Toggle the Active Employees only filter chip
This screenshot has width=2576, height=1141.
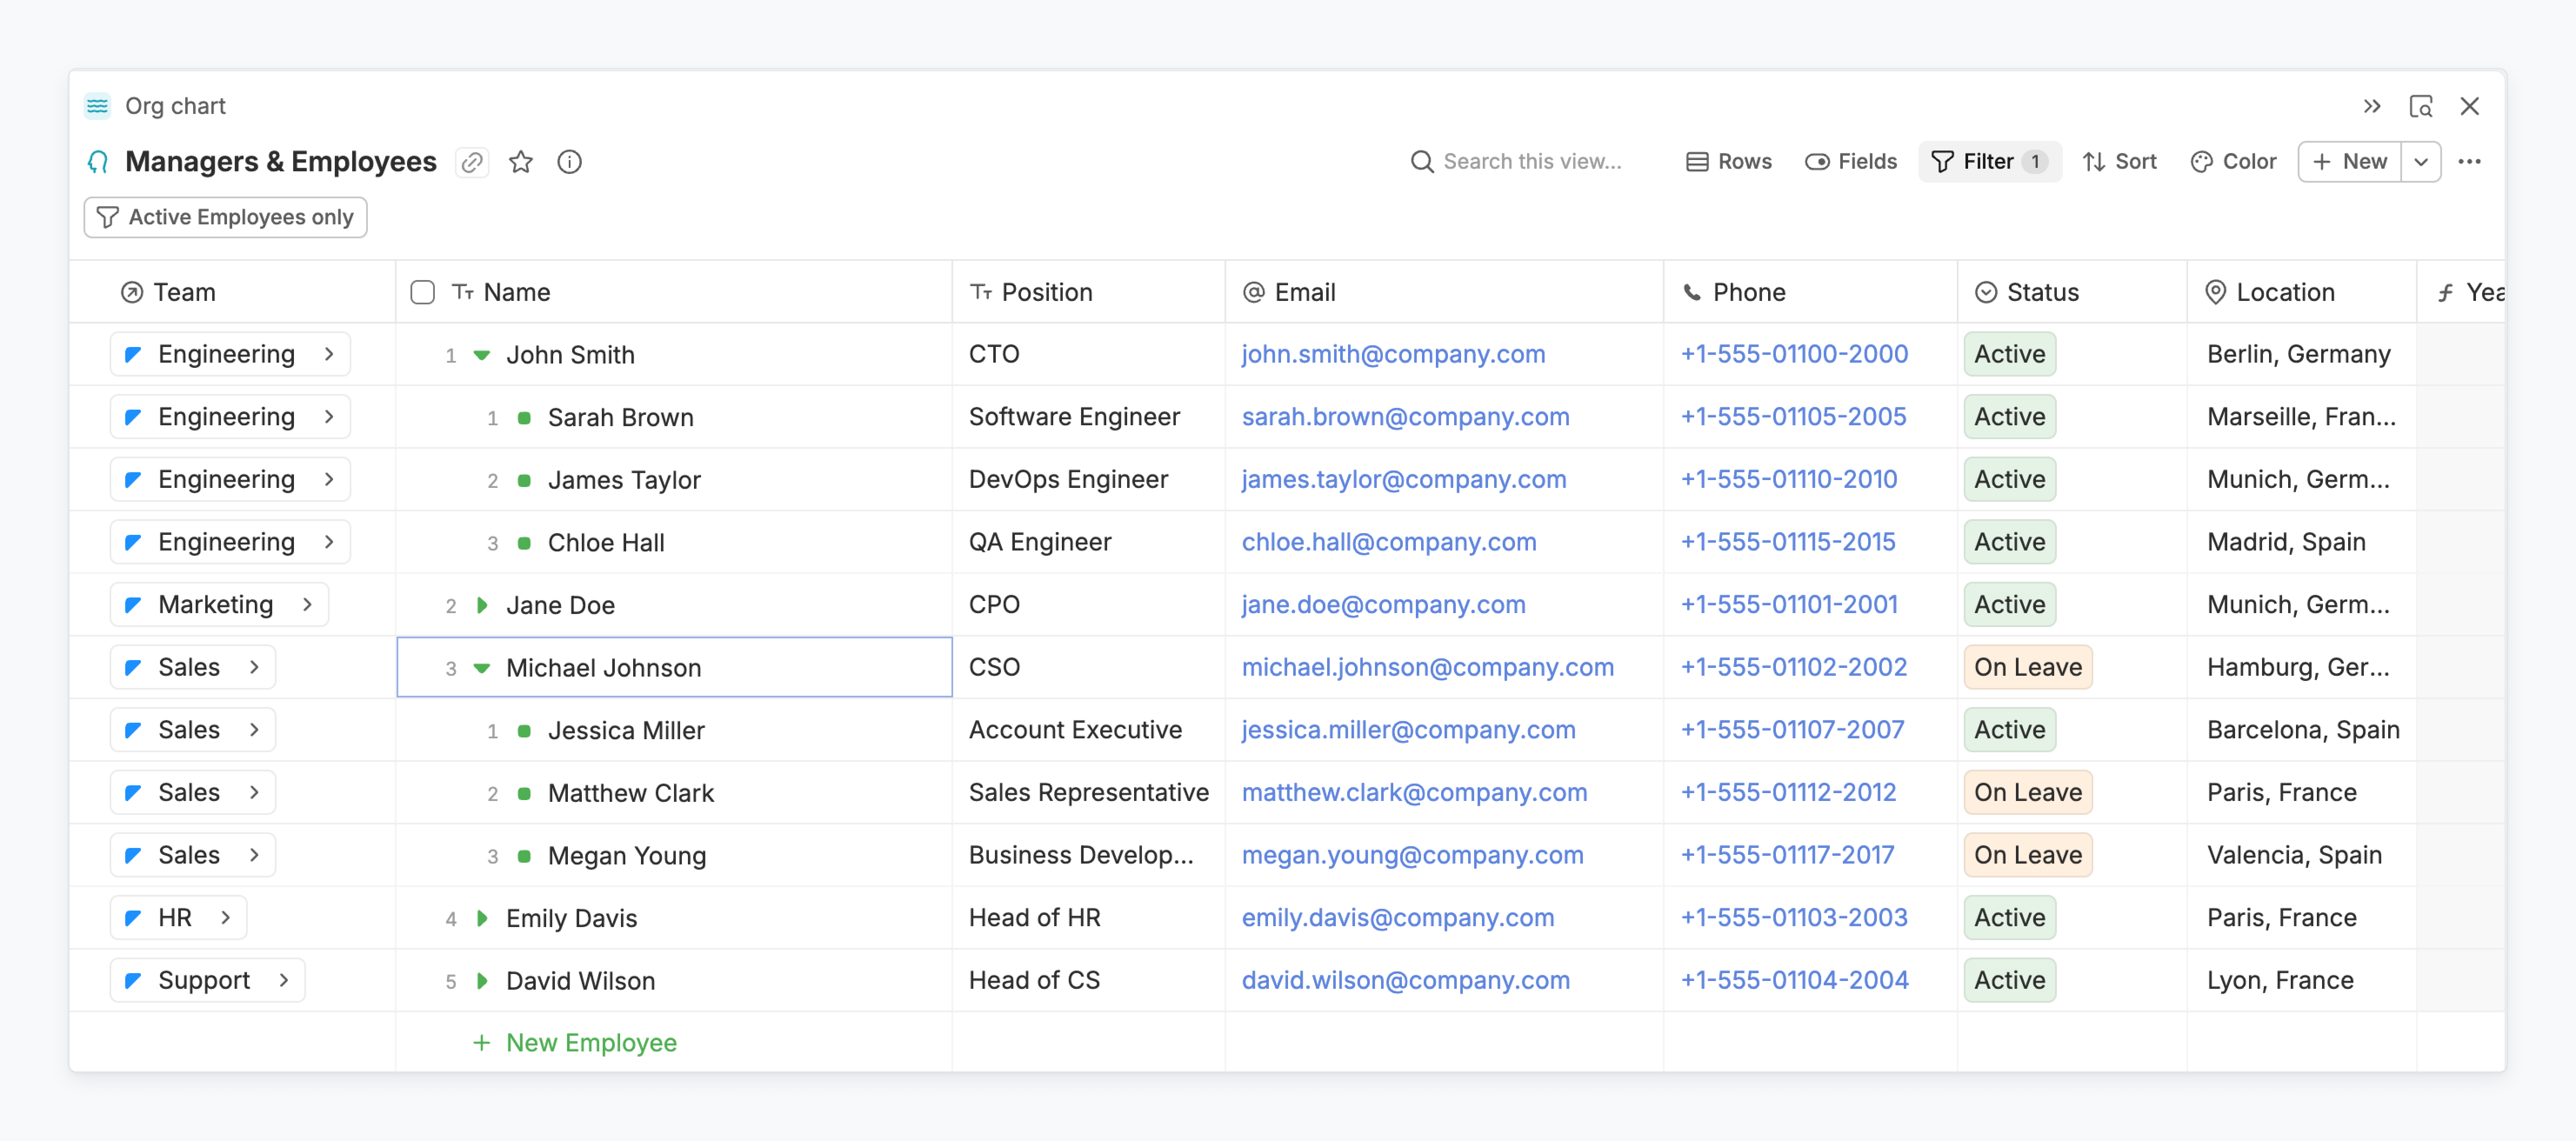pos(226,217)
